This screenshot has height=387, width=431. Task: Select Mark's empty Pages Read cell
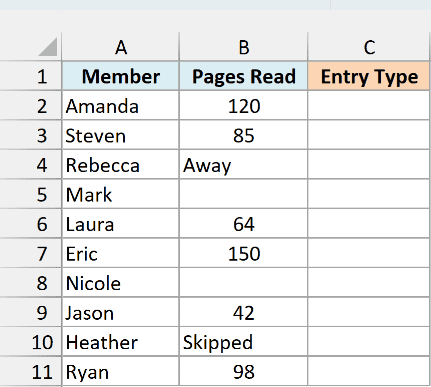pos(243,194)
